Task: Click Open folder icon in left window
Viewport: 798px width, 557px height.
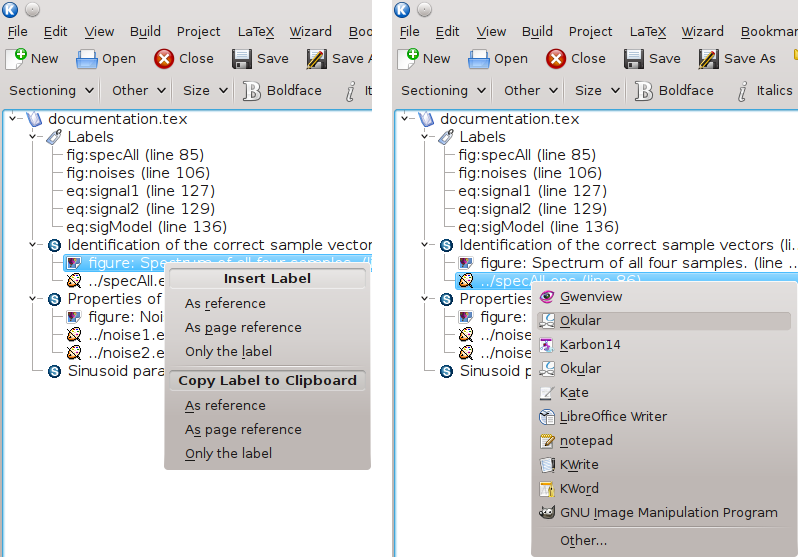Action: click(87, 59)
